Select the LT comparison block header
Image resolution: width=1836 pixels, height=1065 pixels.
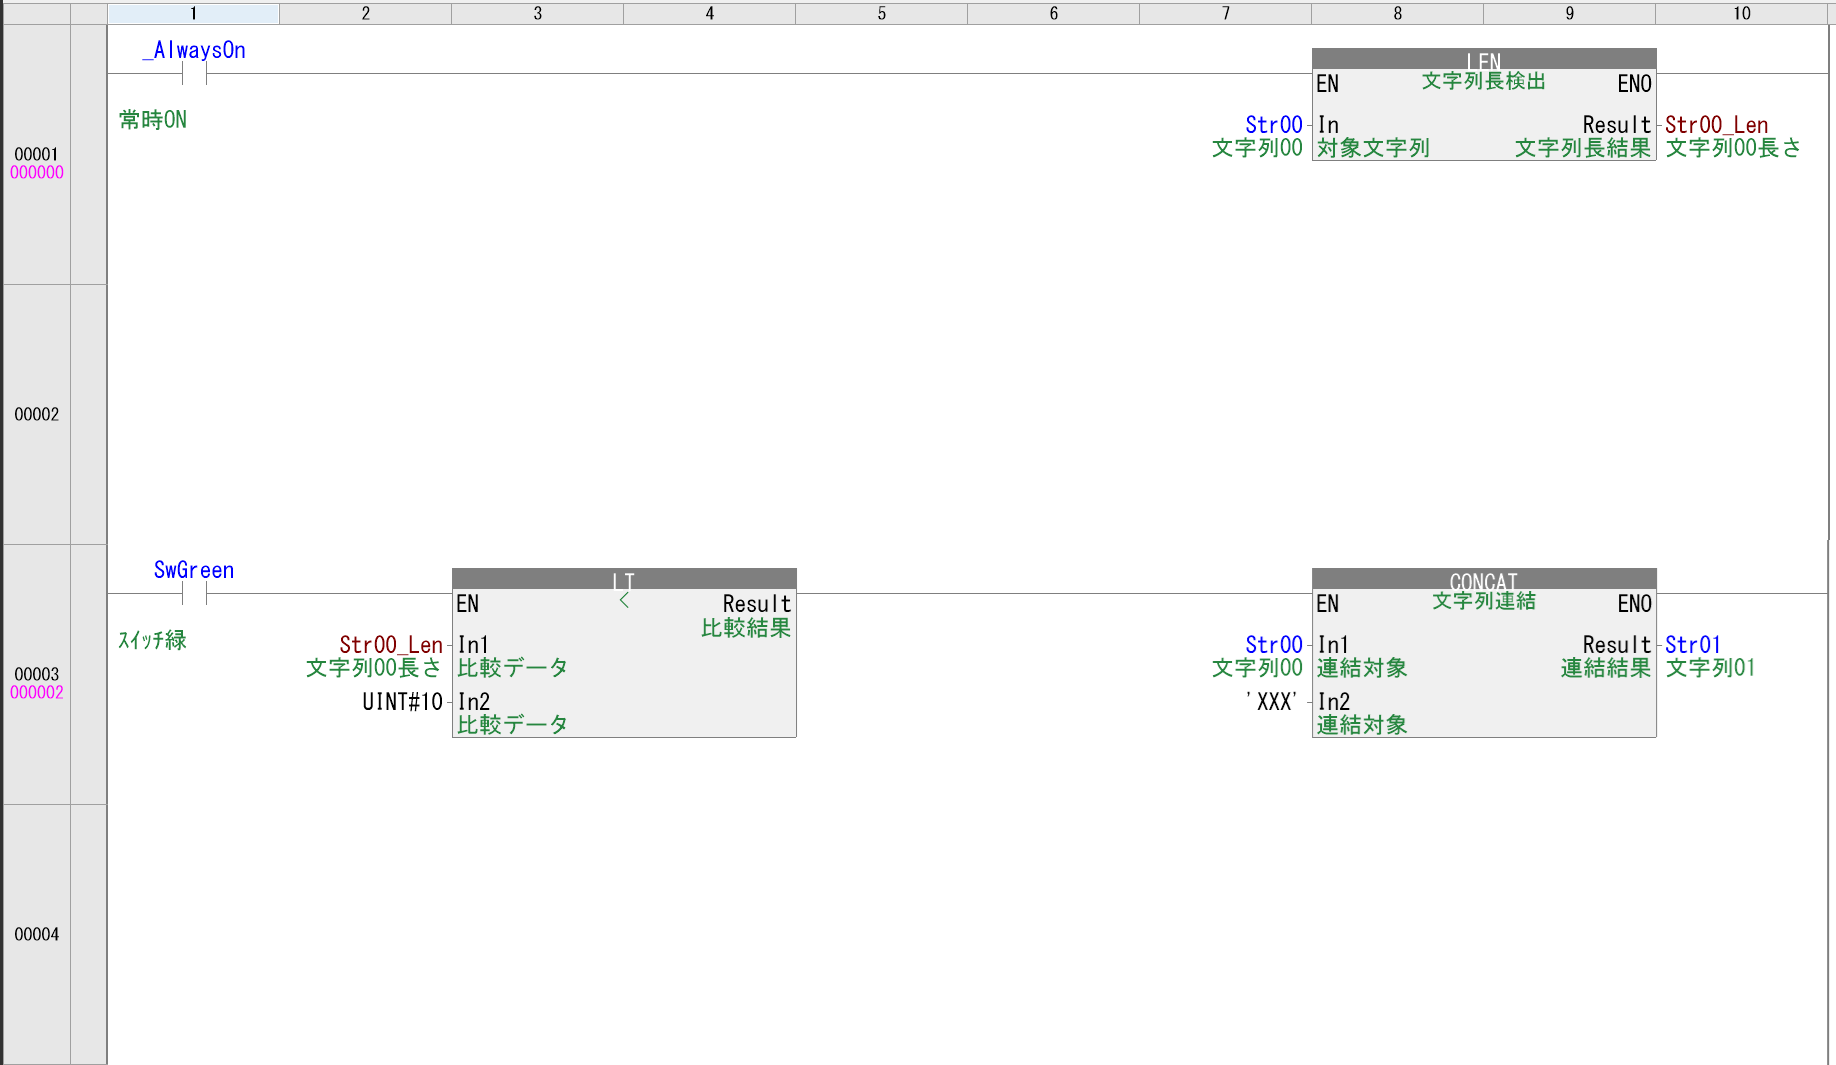623,579
